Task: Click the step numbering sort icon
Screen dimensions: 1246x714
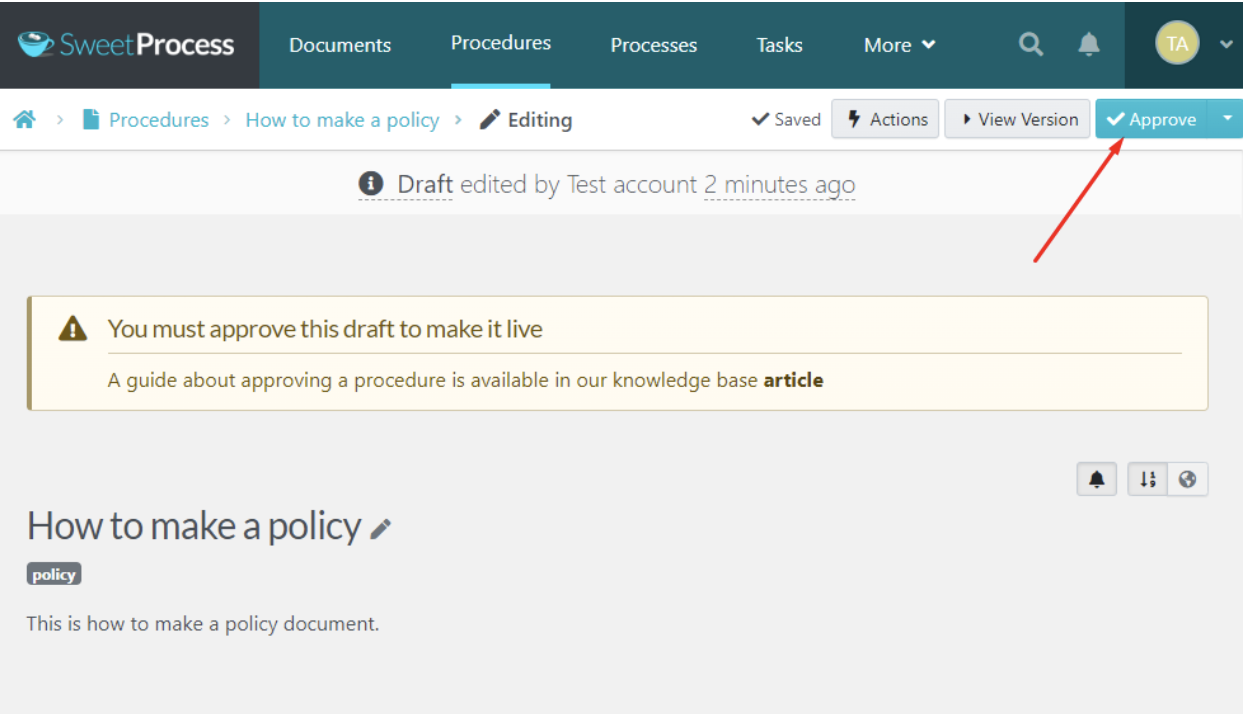Action: pos(1148,480)
